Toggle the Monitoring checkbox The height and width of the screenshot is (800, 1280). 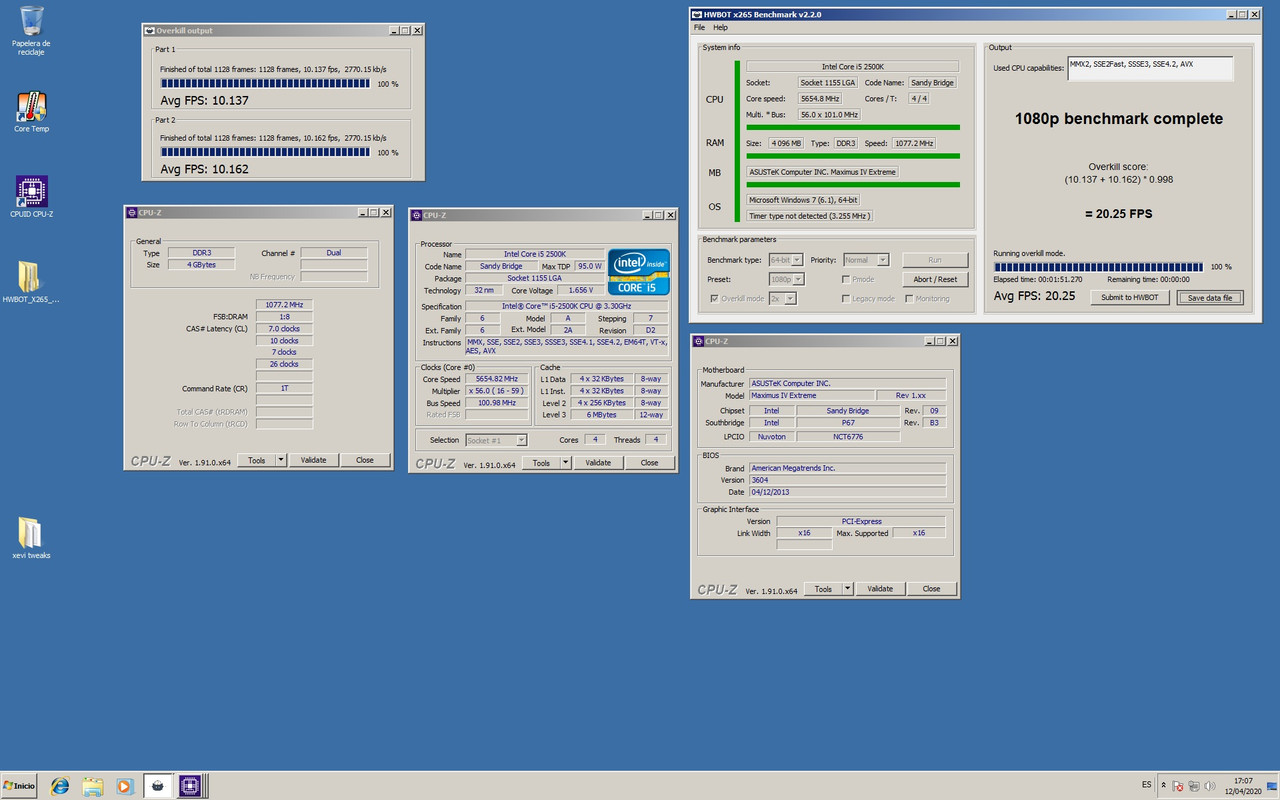click(x=909, y=298)
